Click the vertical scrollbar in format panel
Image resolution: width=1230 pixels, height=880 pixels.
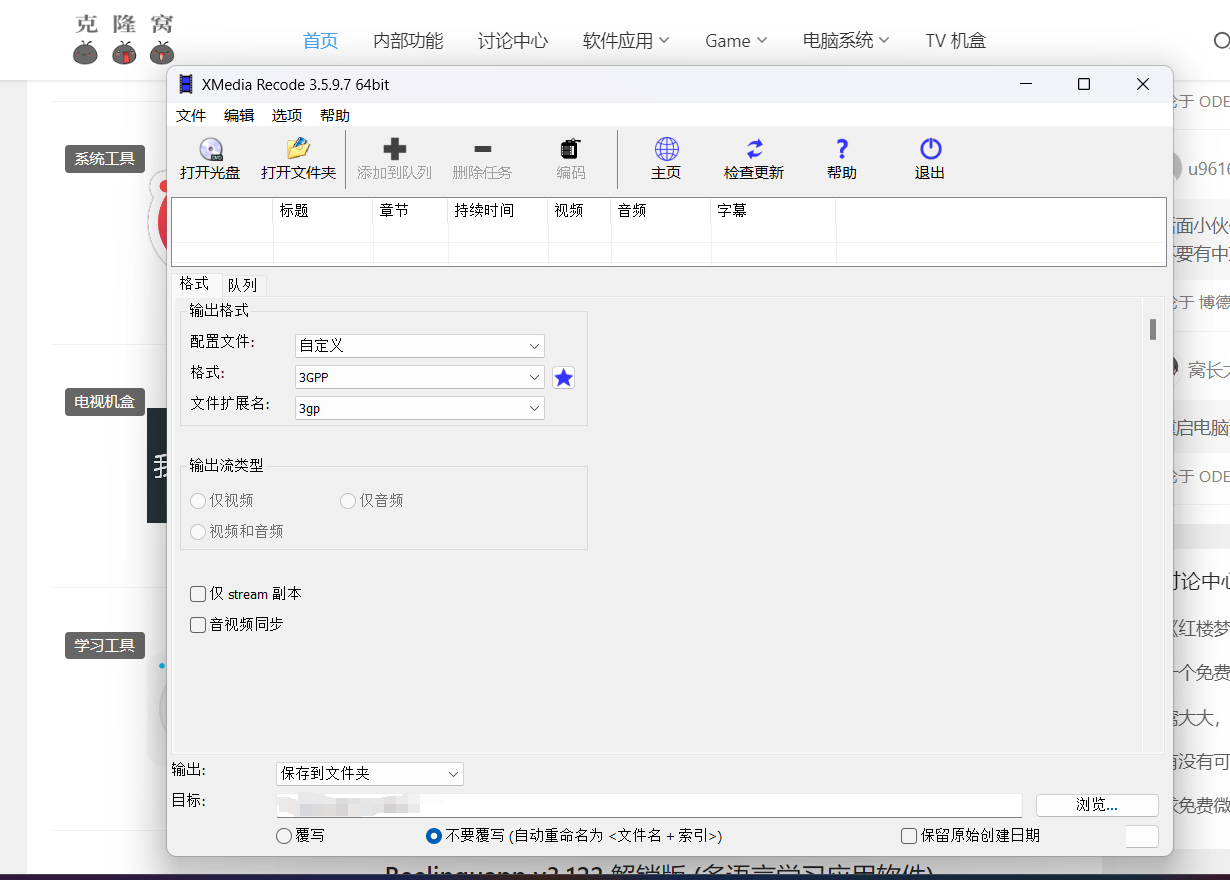tap(1153, 330)
